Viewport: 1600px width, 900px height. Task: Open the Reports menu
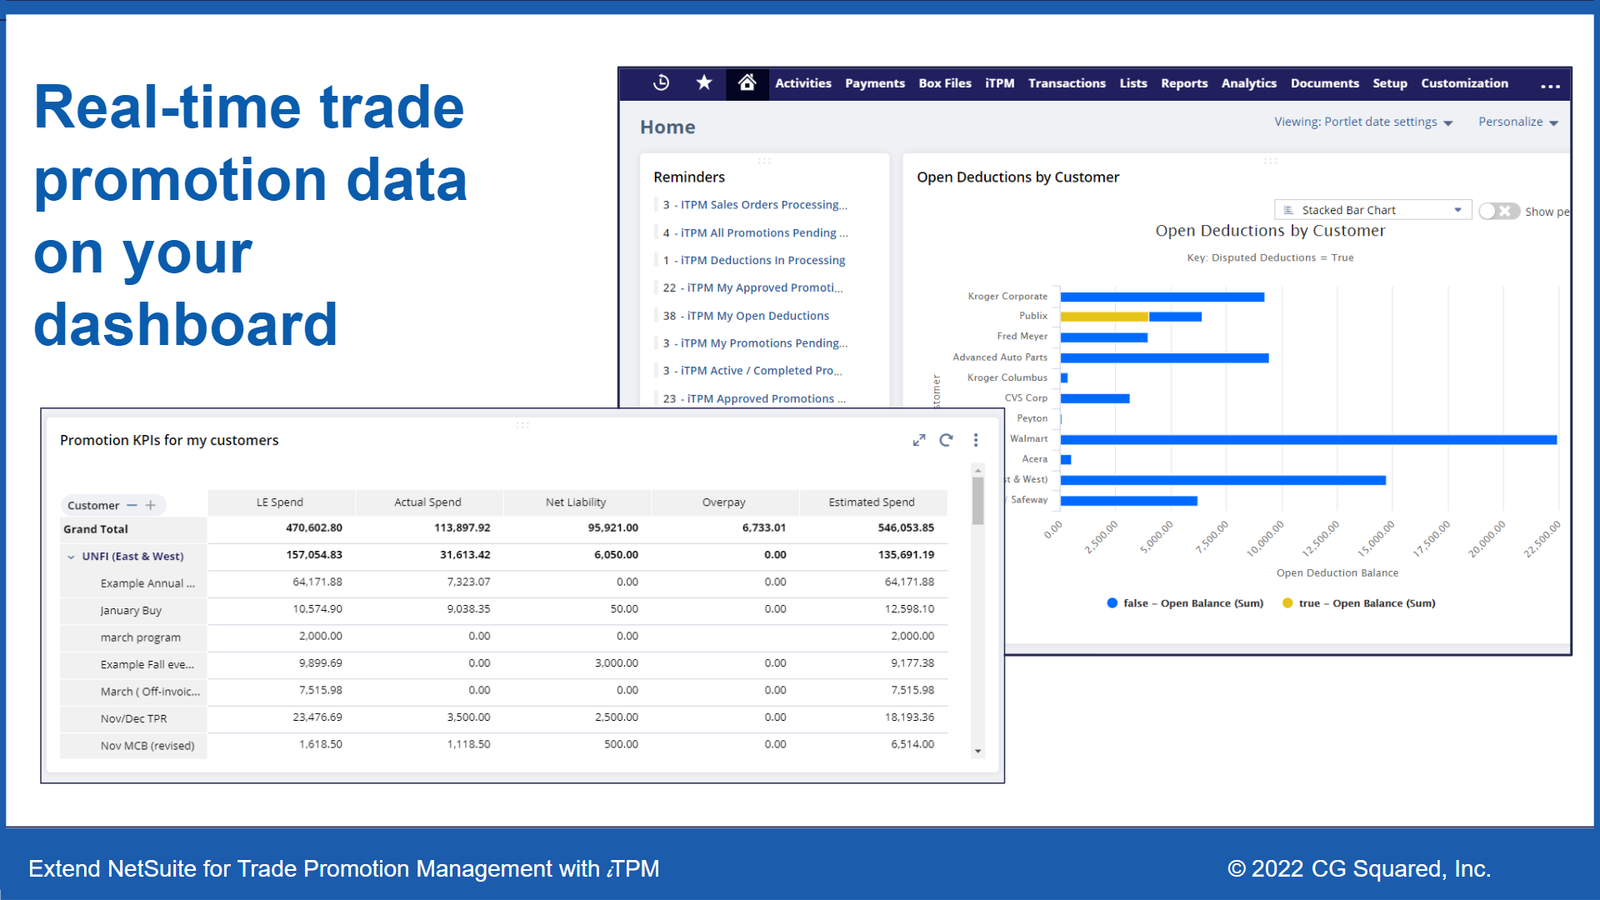1184,83
